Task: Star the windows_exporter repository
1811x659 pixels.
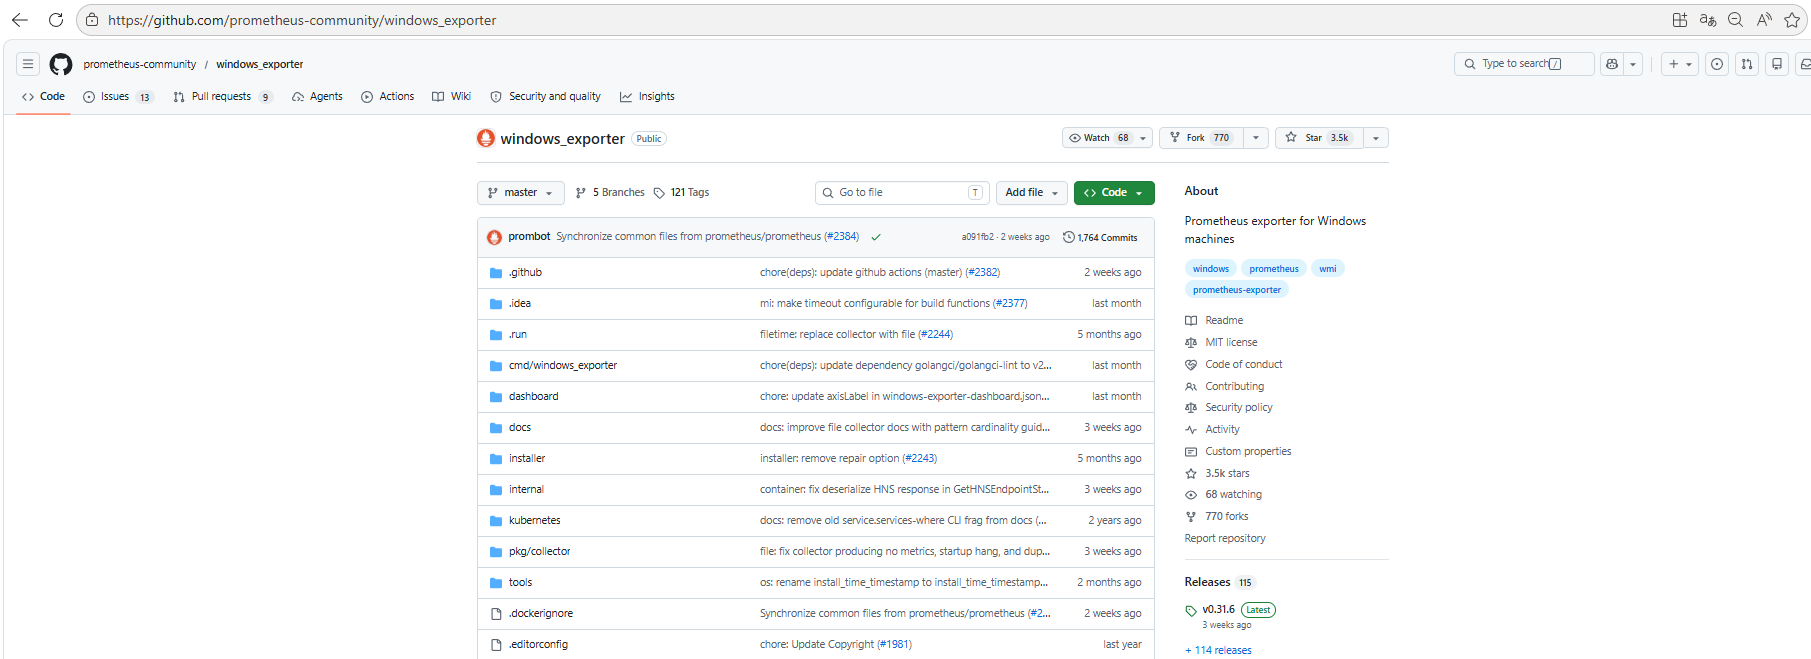Action: [1318, 138]
